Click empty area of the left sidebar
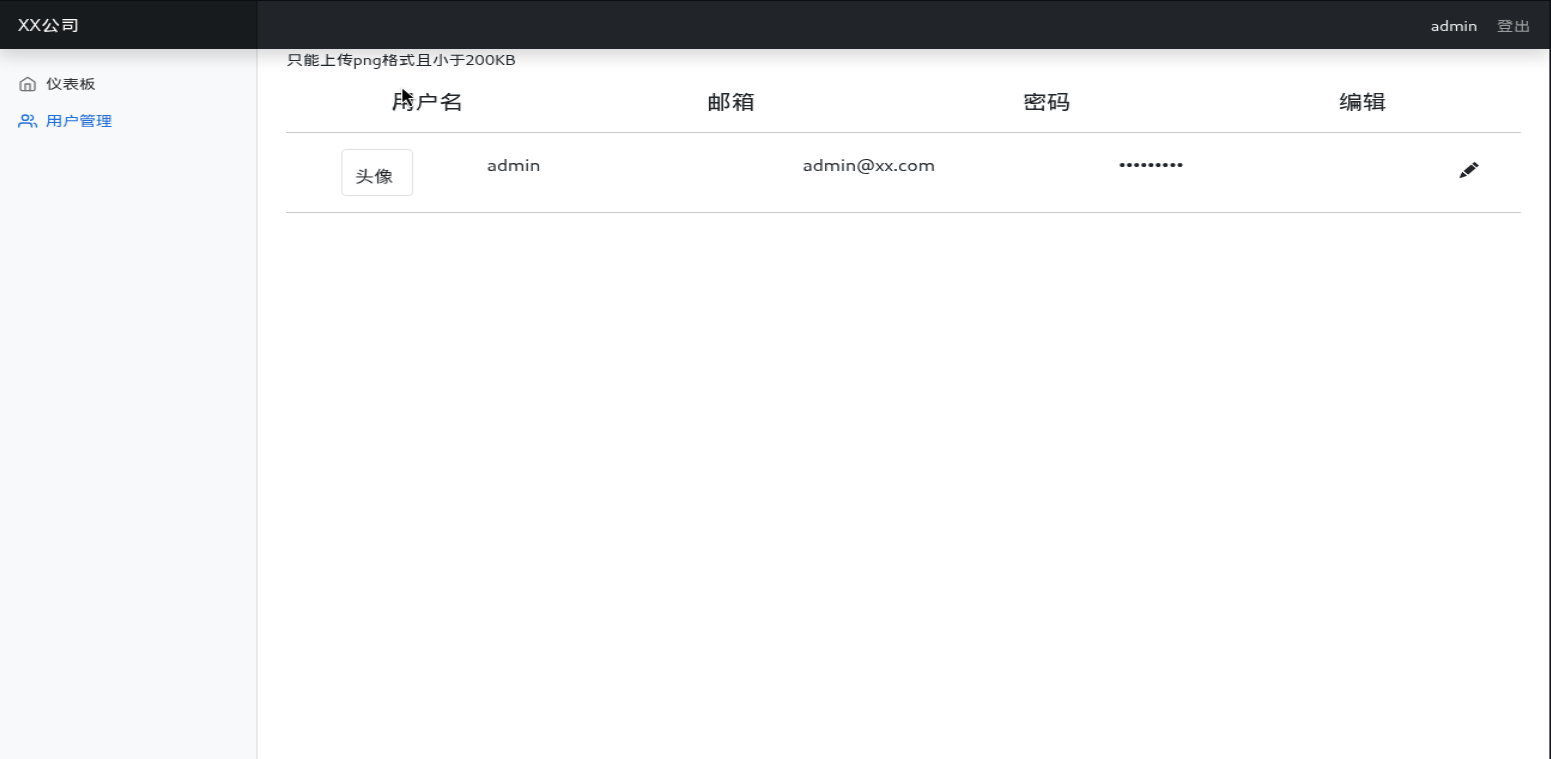The image size is (1551, 759). click(128, 450)
